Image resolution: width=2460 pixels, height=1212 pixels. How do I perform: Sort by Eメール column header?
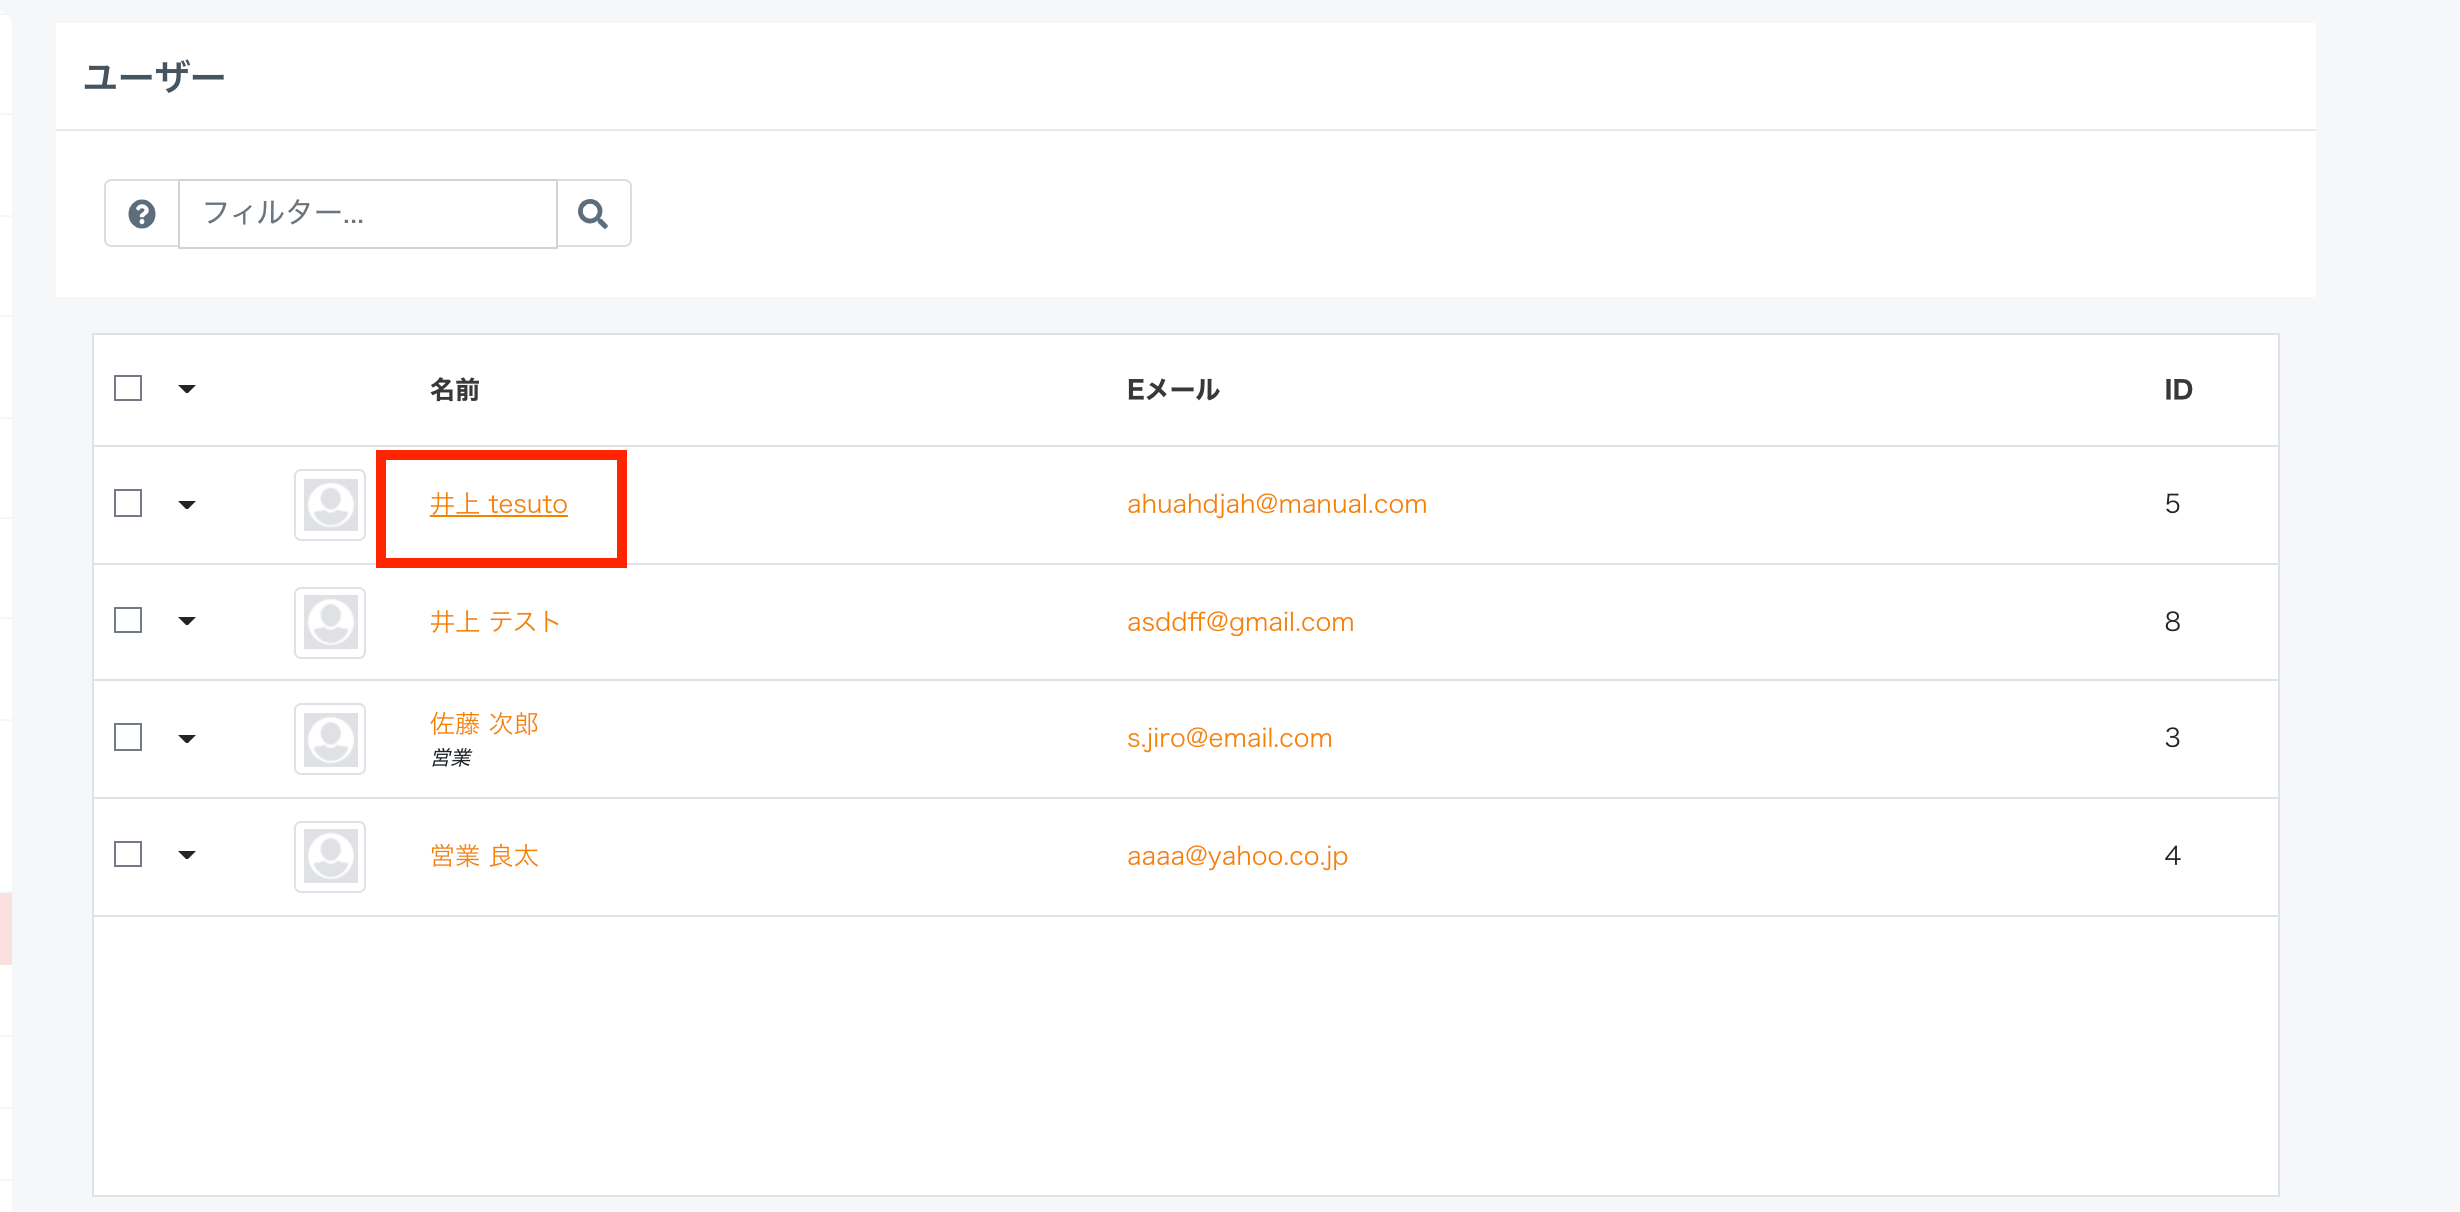pyautogui.click(x=1173, y=390)
